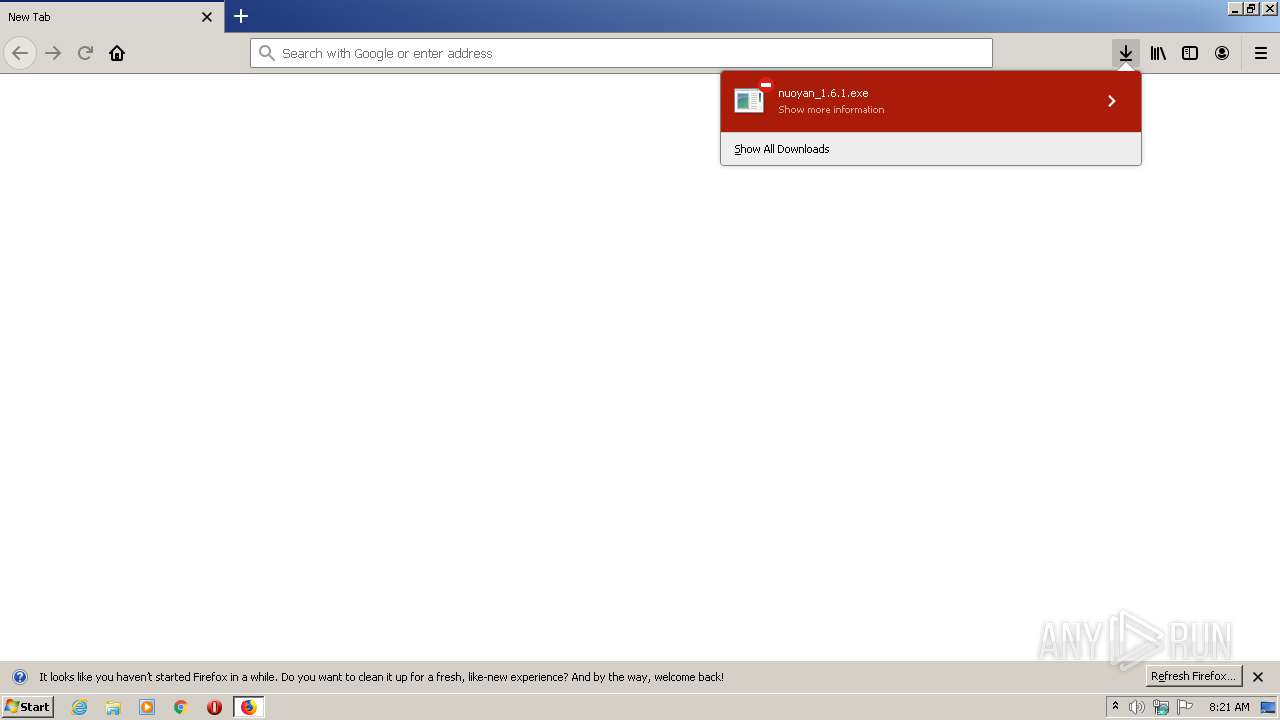Screen dimensions: 1280x720
Task: Open Windows Media Player from taskbar
Action: (147, 707)
